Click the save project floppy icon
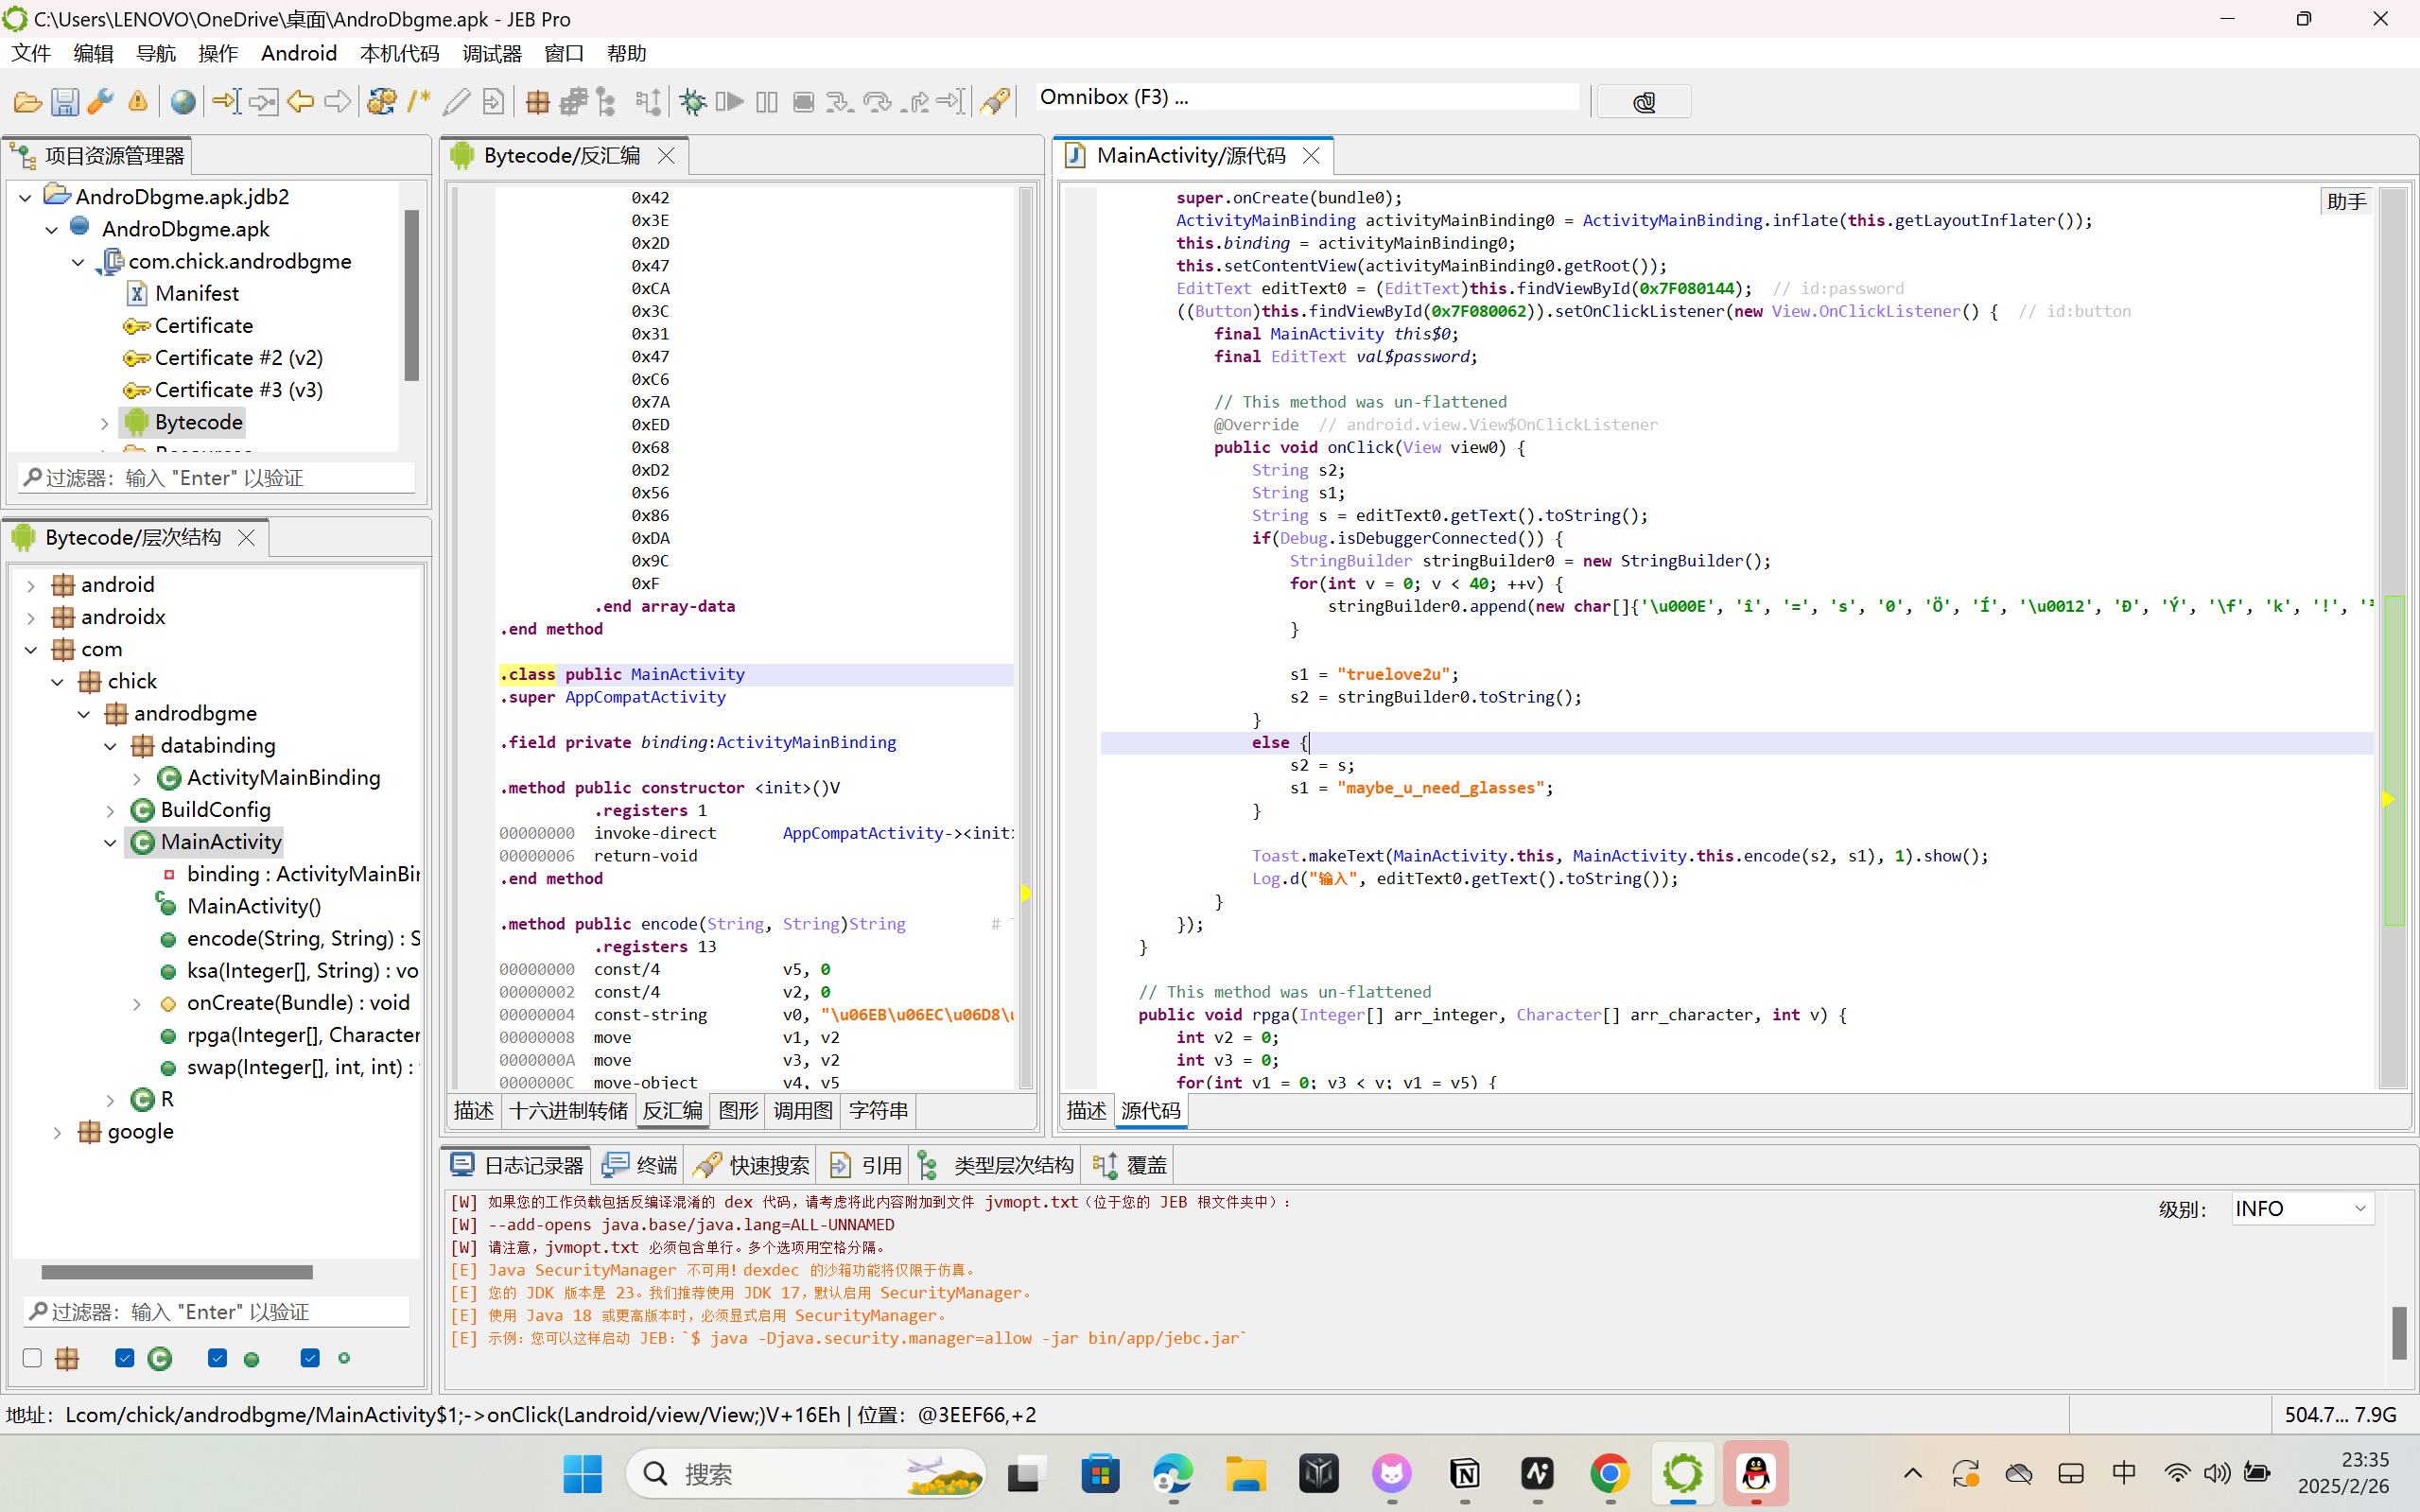 (65, 101)
